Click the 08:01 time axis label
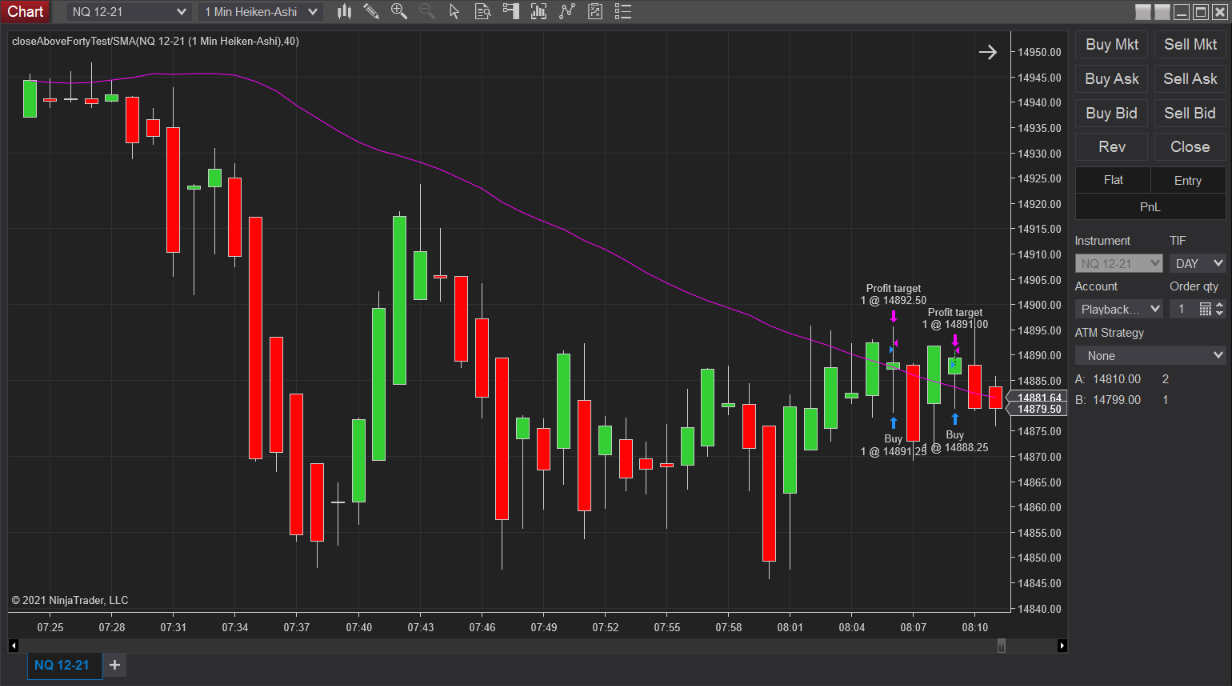The image size is (1232, 686). point(790,627)
